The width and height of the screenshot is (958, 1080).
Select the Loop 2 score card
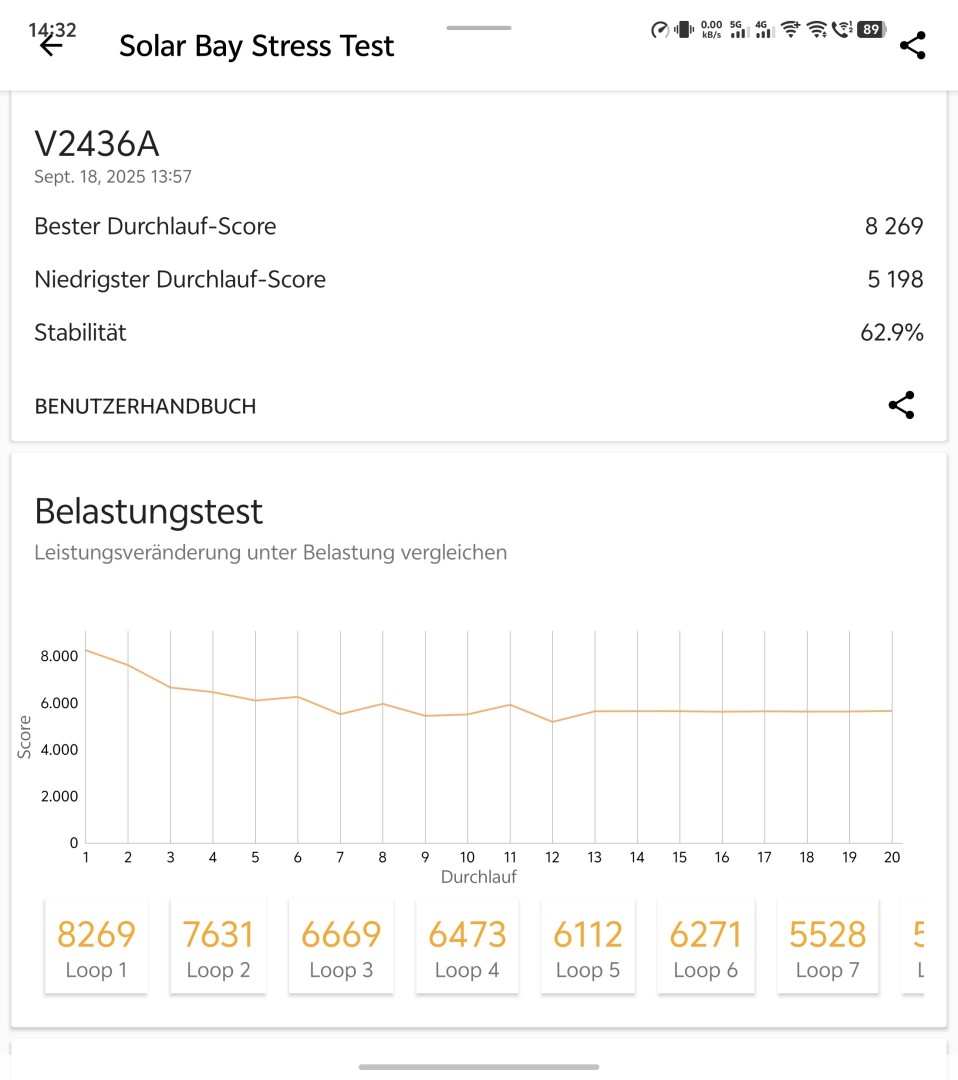pyautogui.click(x=218, y=946)
